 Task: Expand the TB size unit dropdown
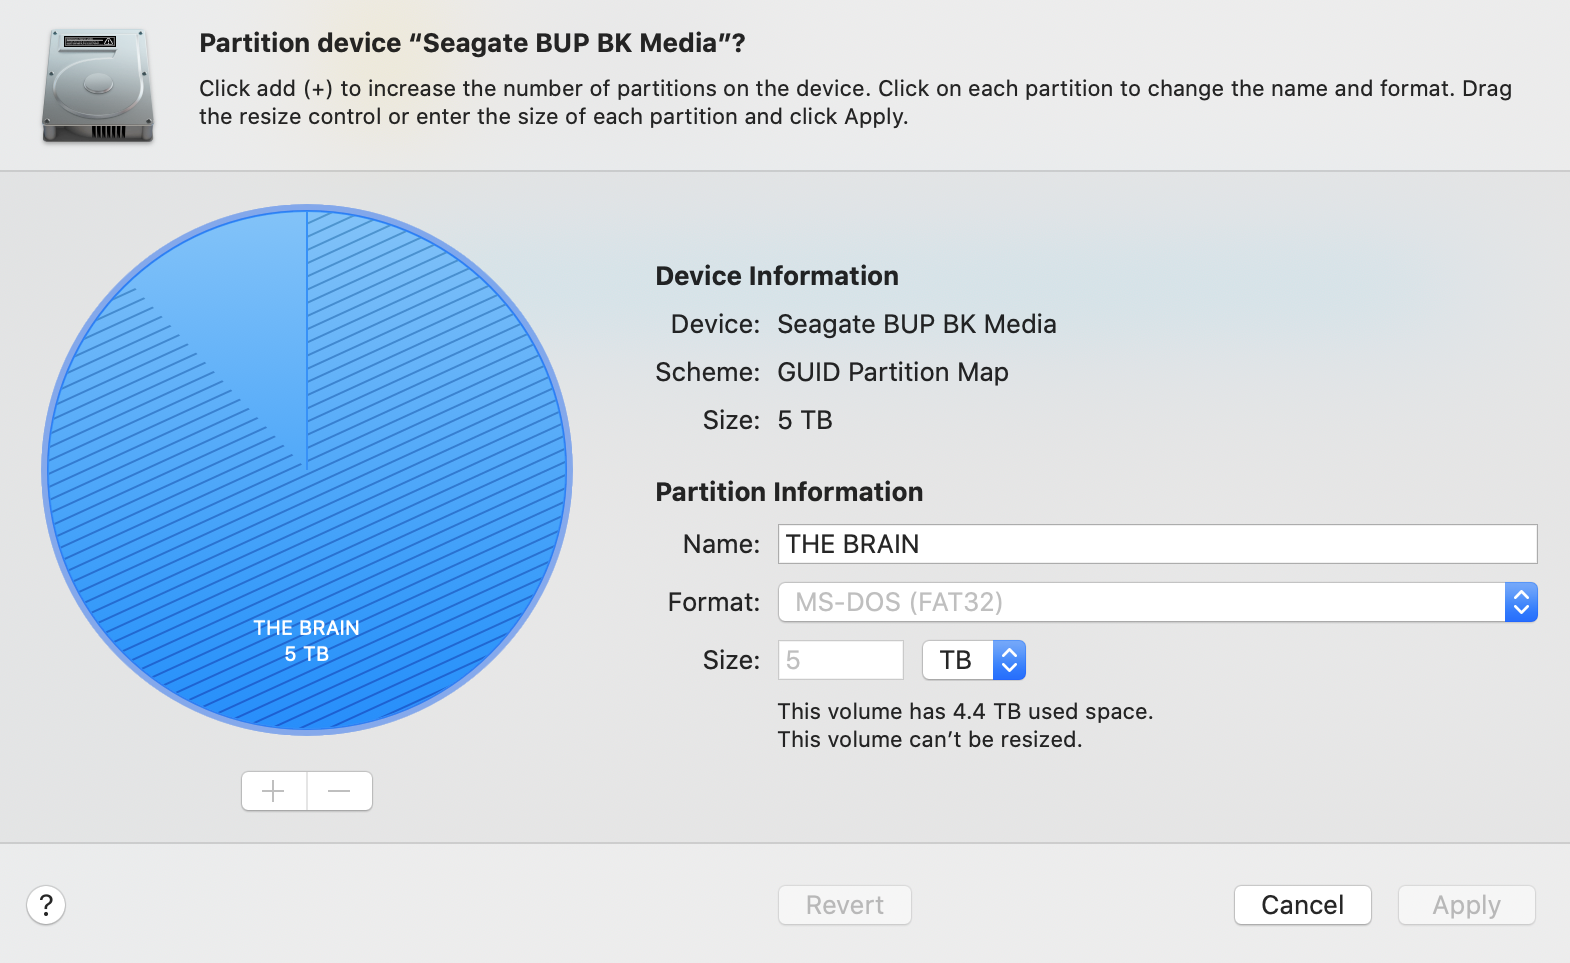point(974,660)
